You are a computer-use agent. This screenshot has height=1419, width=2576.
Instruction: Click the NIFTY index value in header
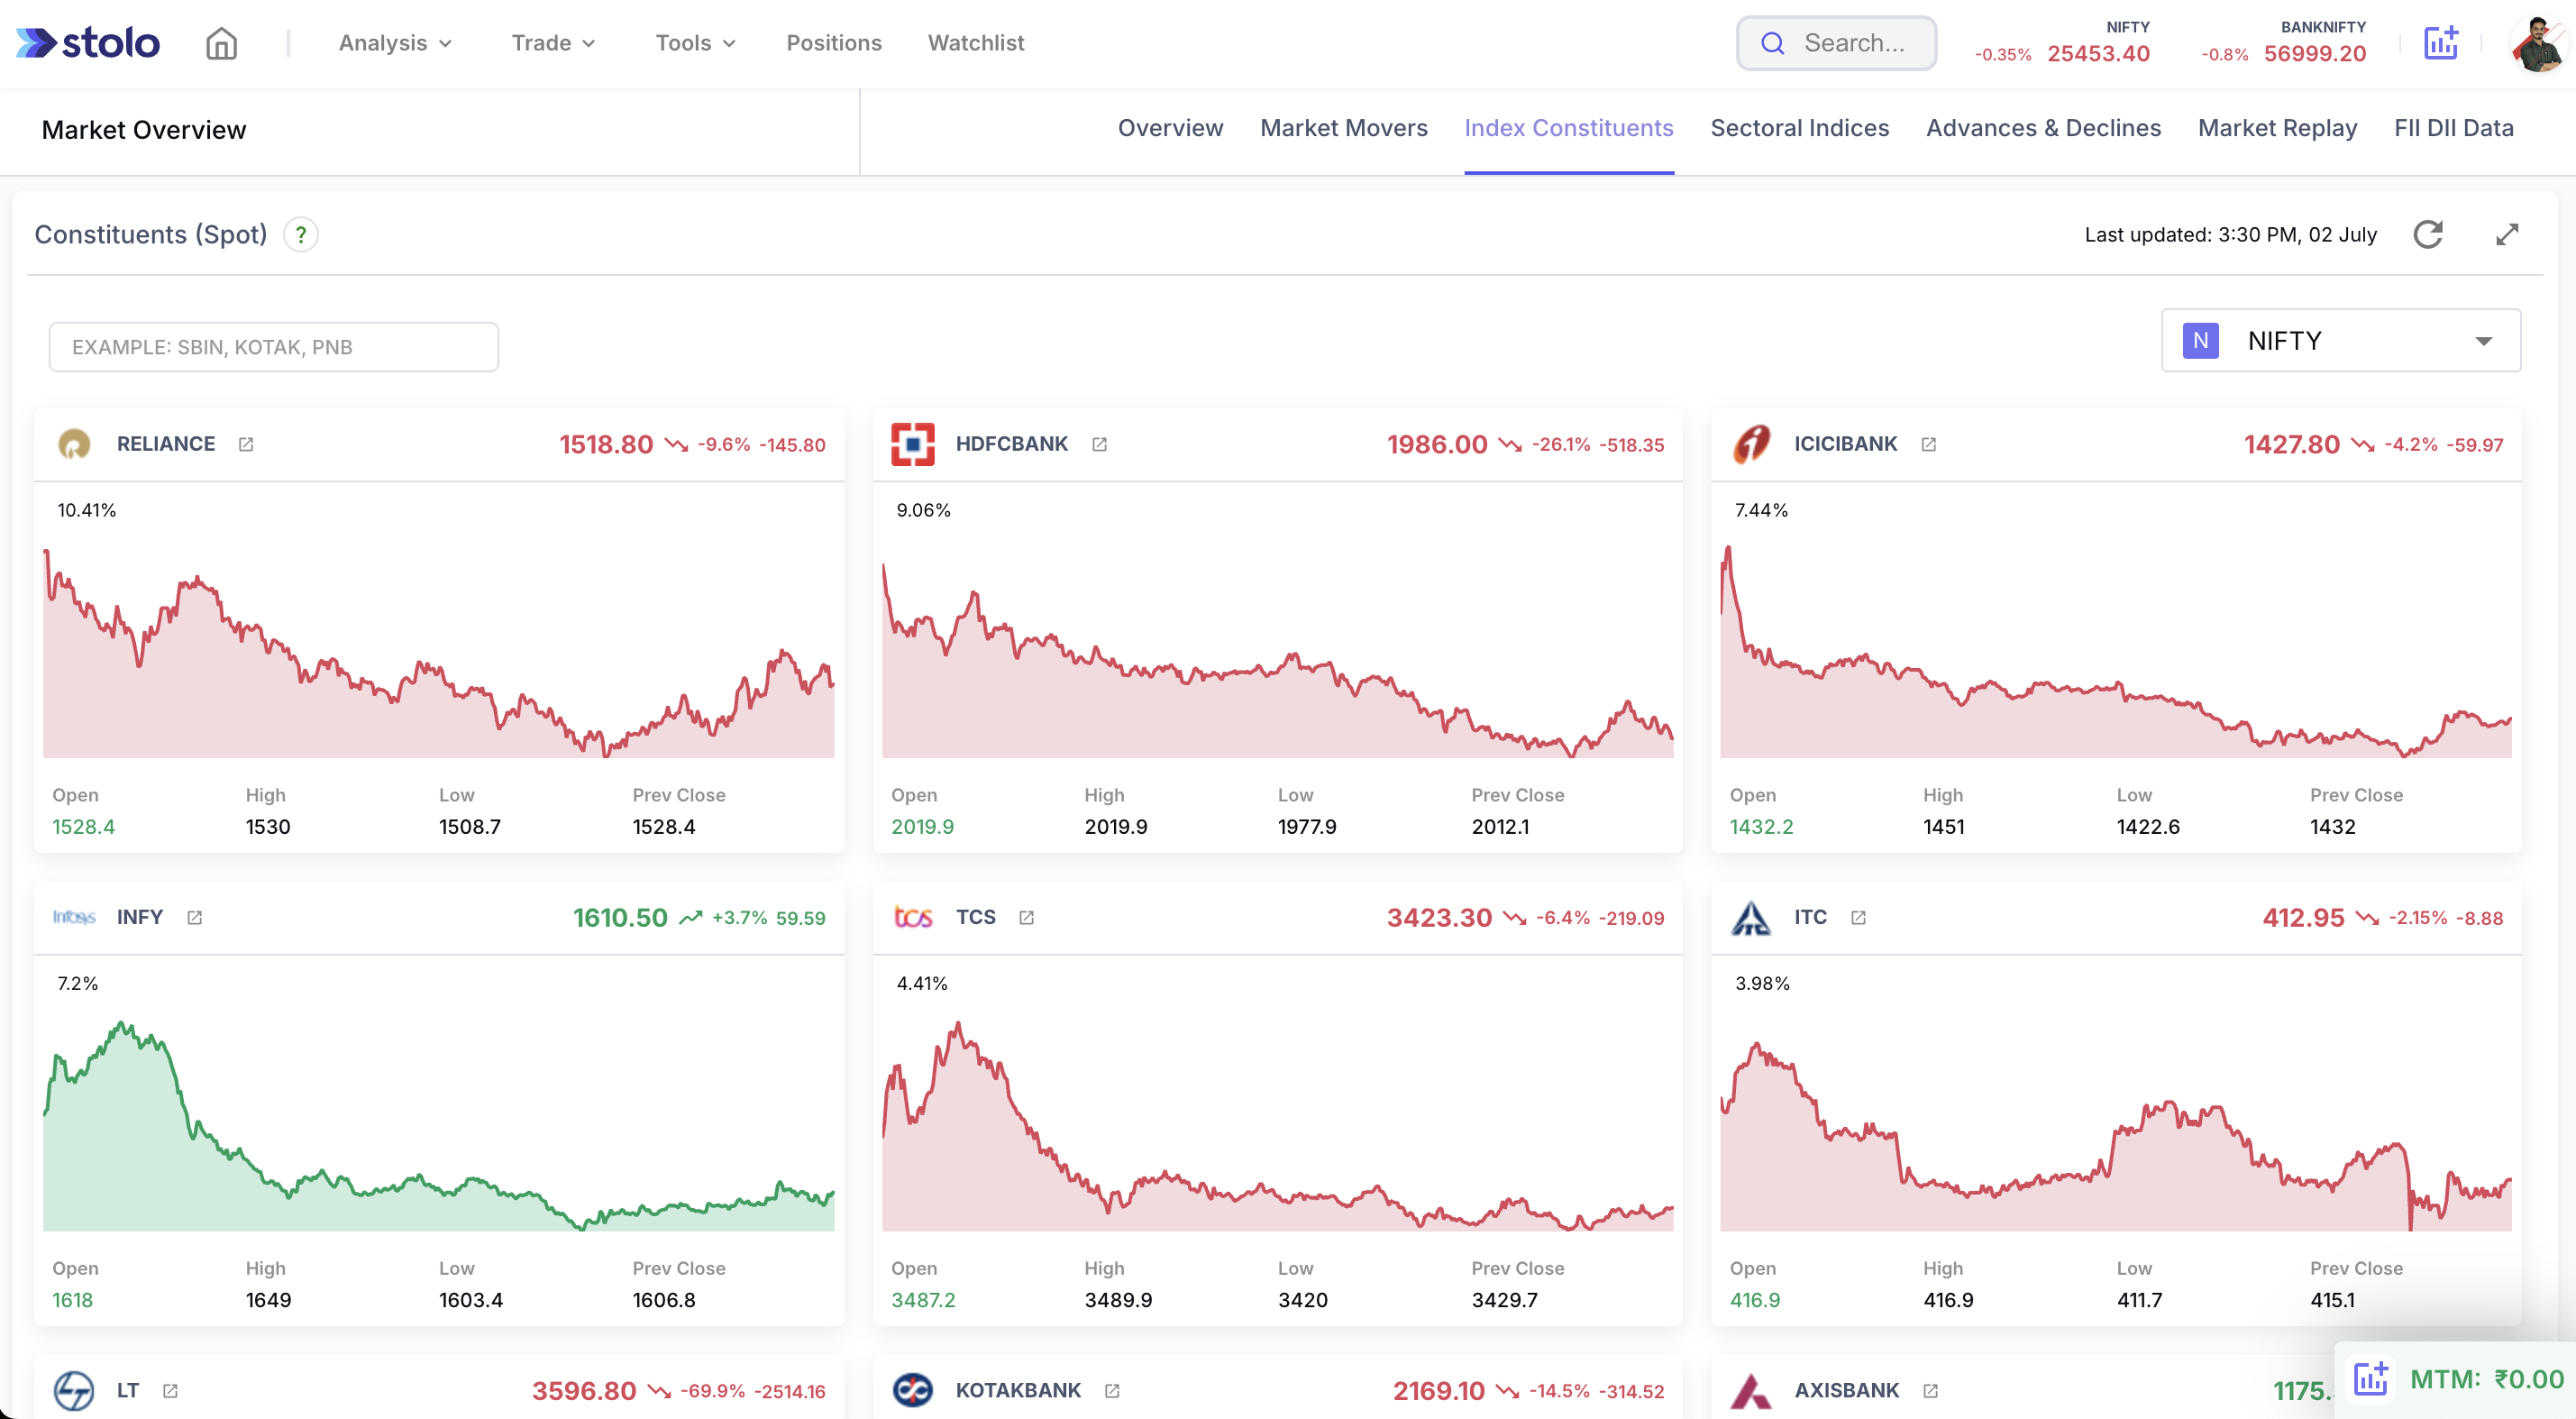[x=2098, y=54]
